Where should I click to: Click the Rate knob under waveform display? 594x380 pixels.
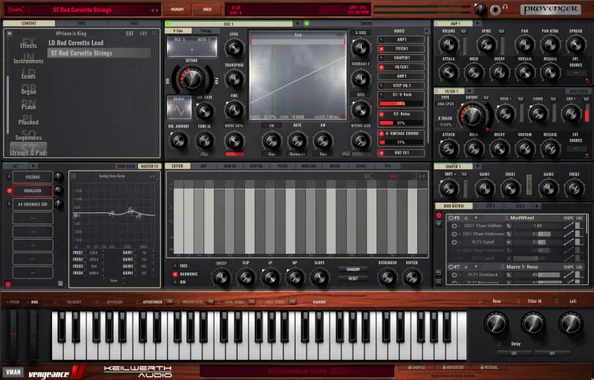click(297, 141)
